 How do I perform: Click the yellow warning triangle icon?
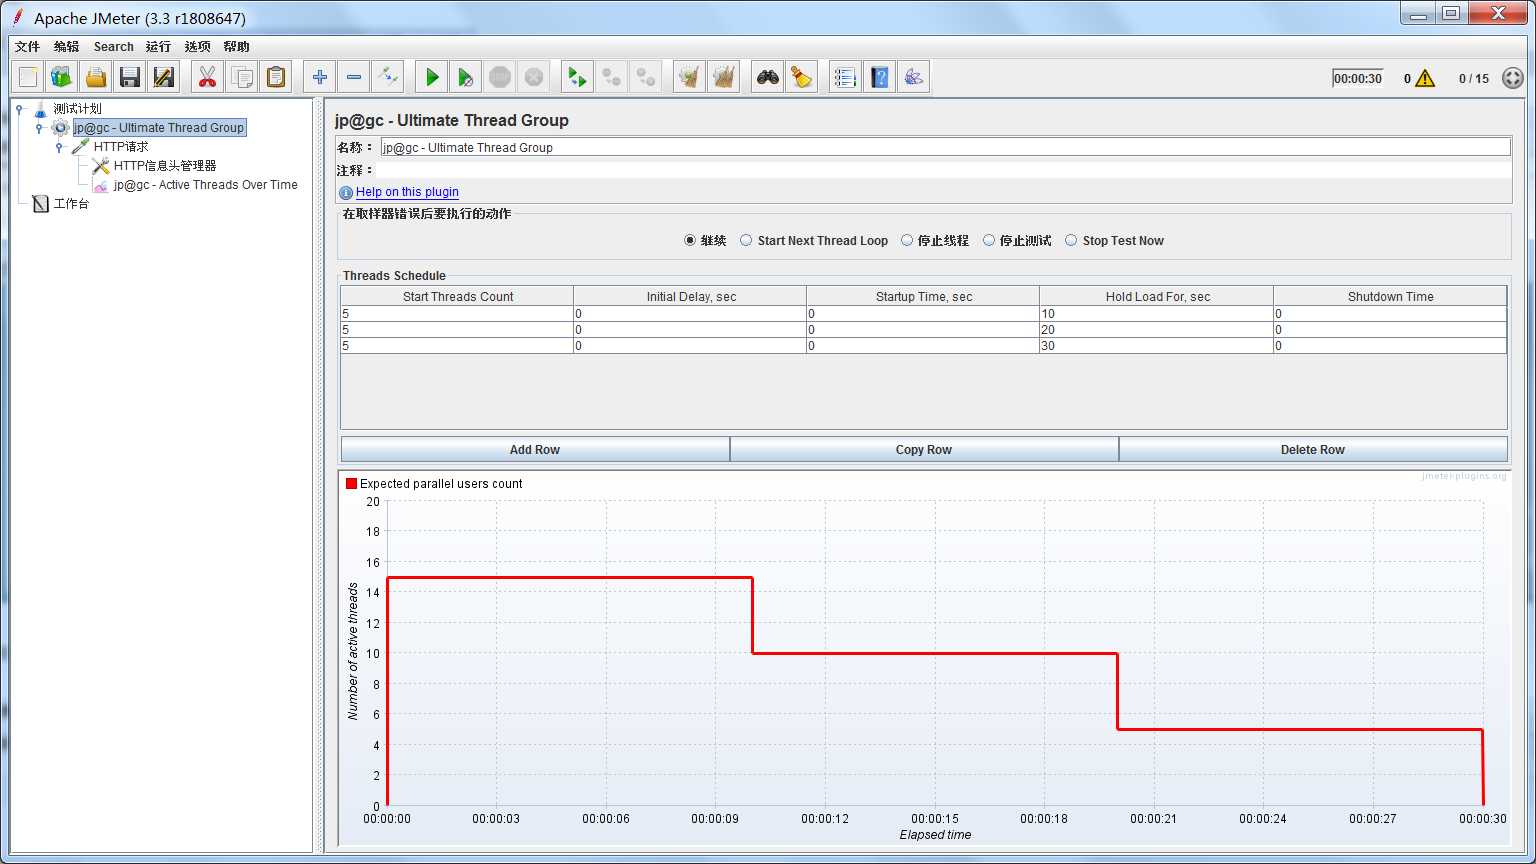click(1425, 78)
